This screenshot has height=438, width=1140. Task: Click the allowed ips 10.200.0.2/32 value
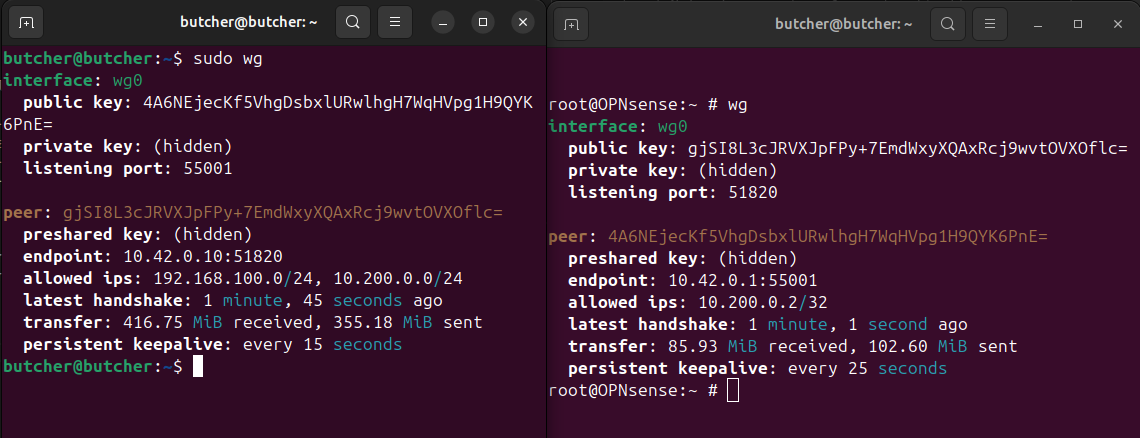[763, 302]
